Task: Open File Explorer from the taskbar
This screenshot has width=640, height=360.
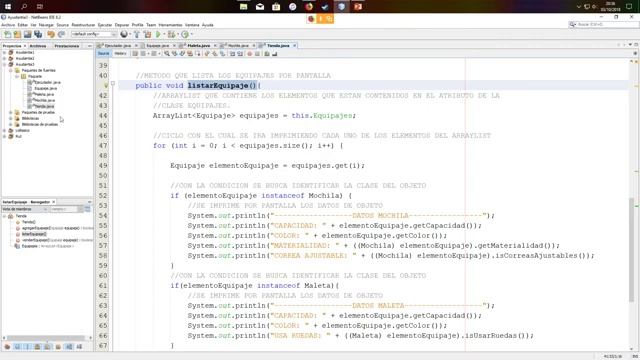Action: point(243,7)
